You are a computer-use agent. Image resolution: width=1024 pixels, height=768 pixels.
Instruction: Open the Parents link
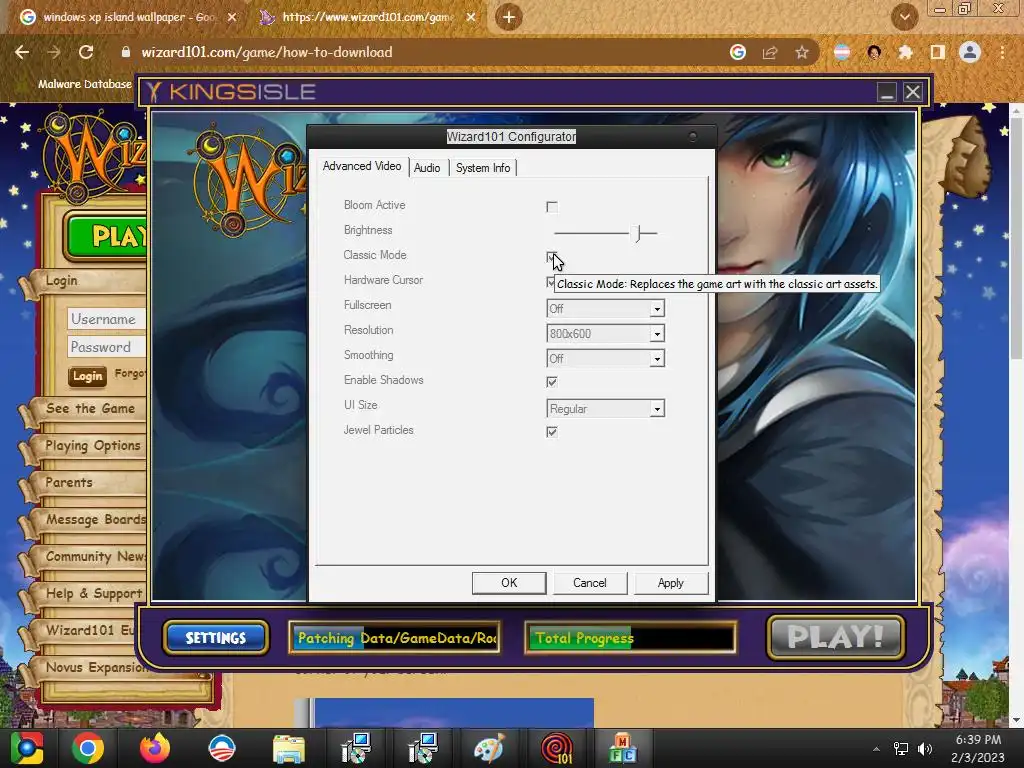tap(69, 483)
